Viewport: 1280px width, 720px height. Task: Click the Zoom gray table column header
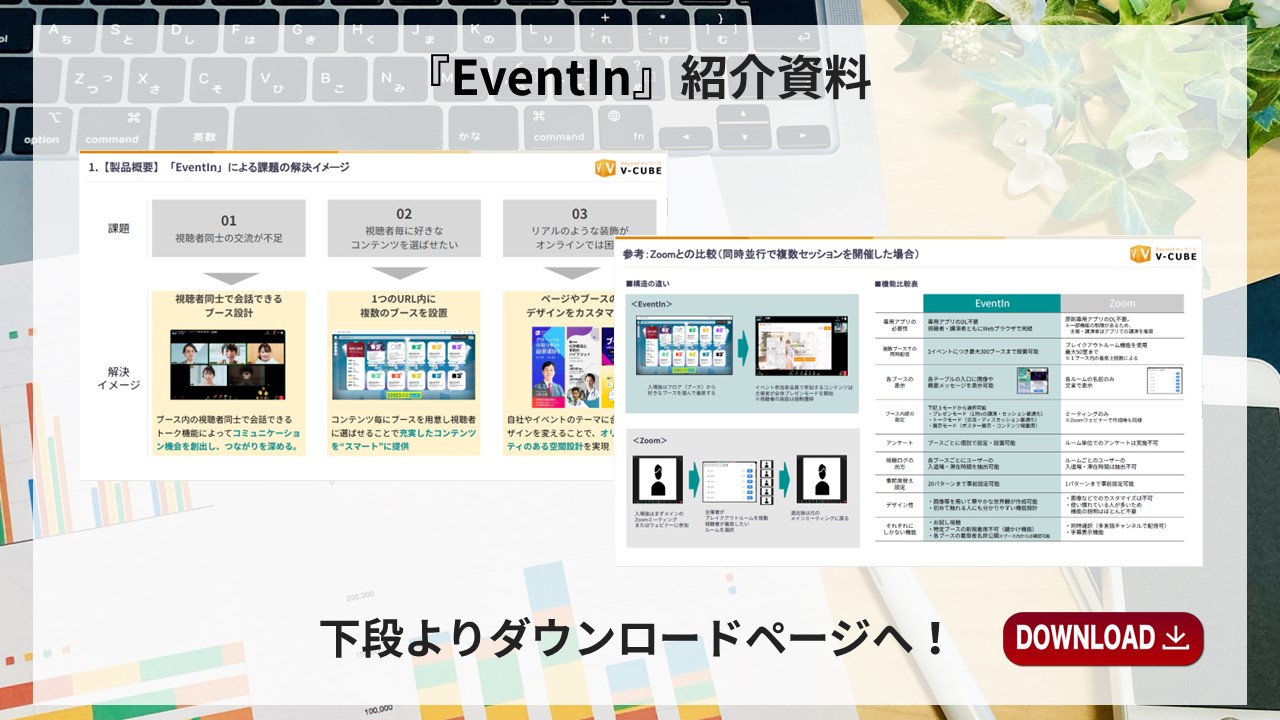[1122, 303]
